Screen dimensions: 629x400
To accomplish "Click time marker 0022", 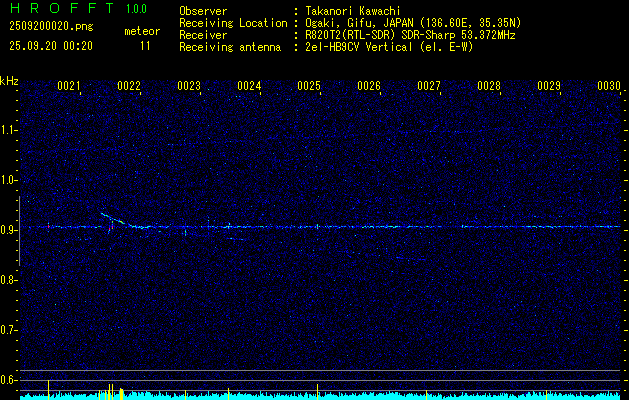I will point(129,86).
